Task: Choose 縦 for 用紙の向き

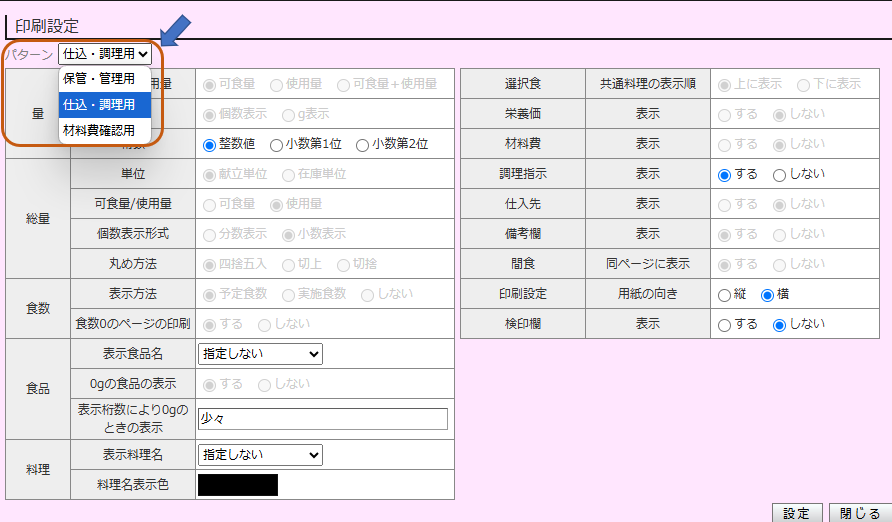Action: [725, 295]
